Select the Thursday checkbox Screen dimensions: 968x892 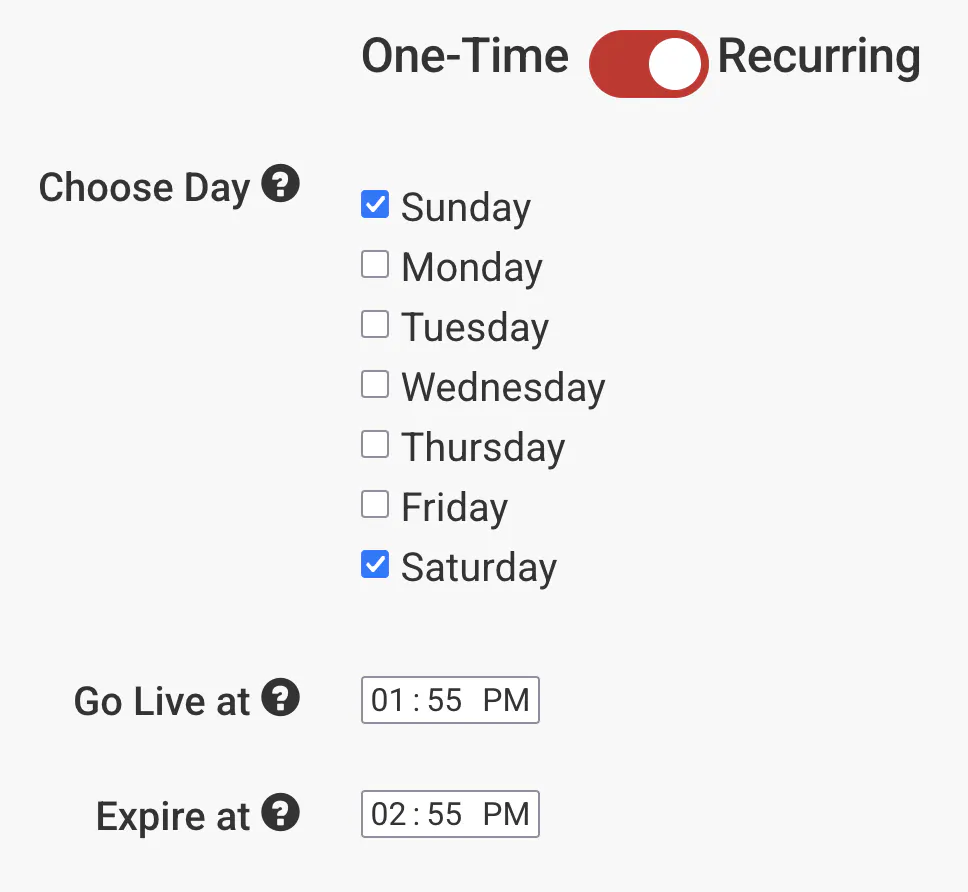pos(375,445)
